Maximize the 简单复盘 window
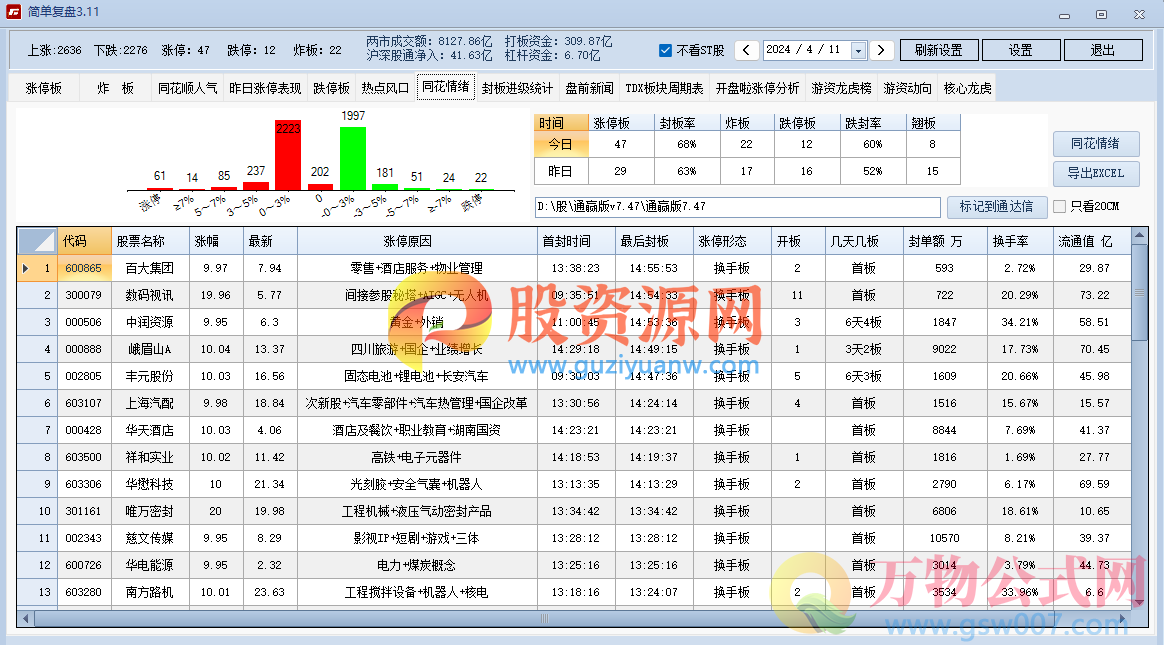Image resolution: width=1164 pixels, height=645 pixels. point(1101,13)
